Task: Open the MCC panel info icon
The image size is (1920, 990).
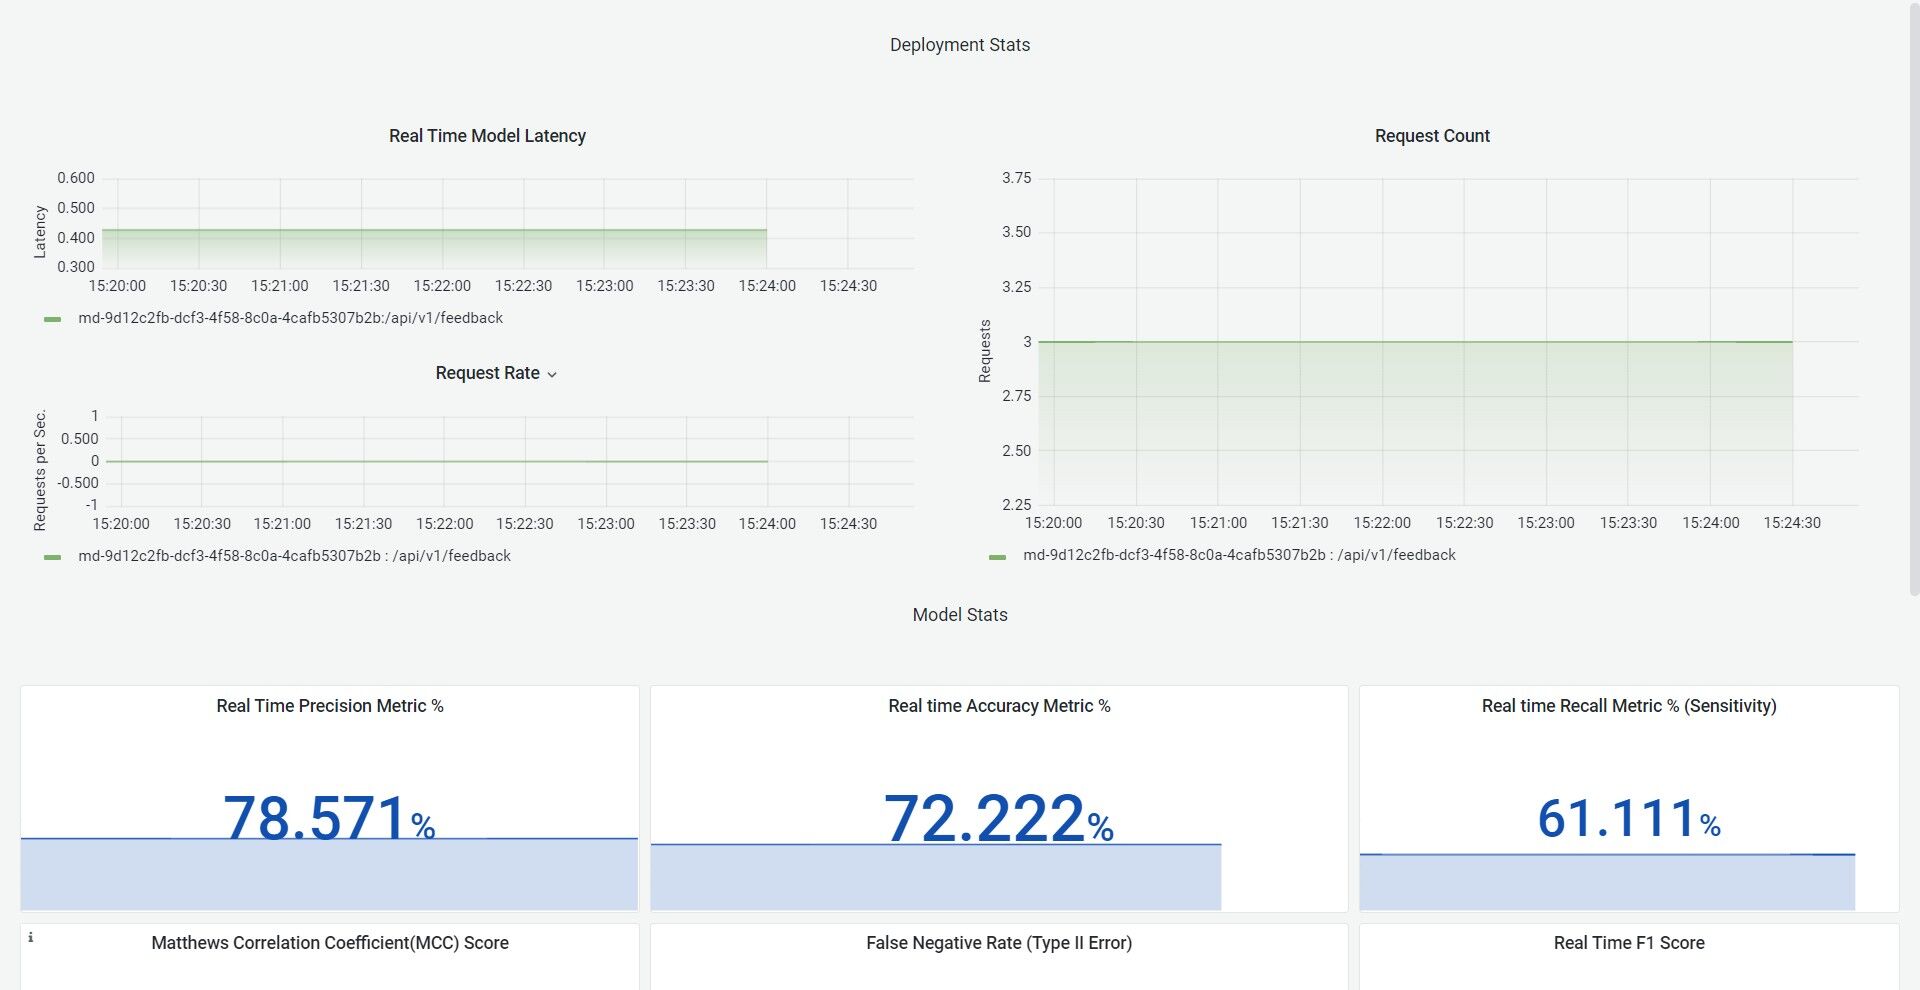Action: tap(31, 938)
